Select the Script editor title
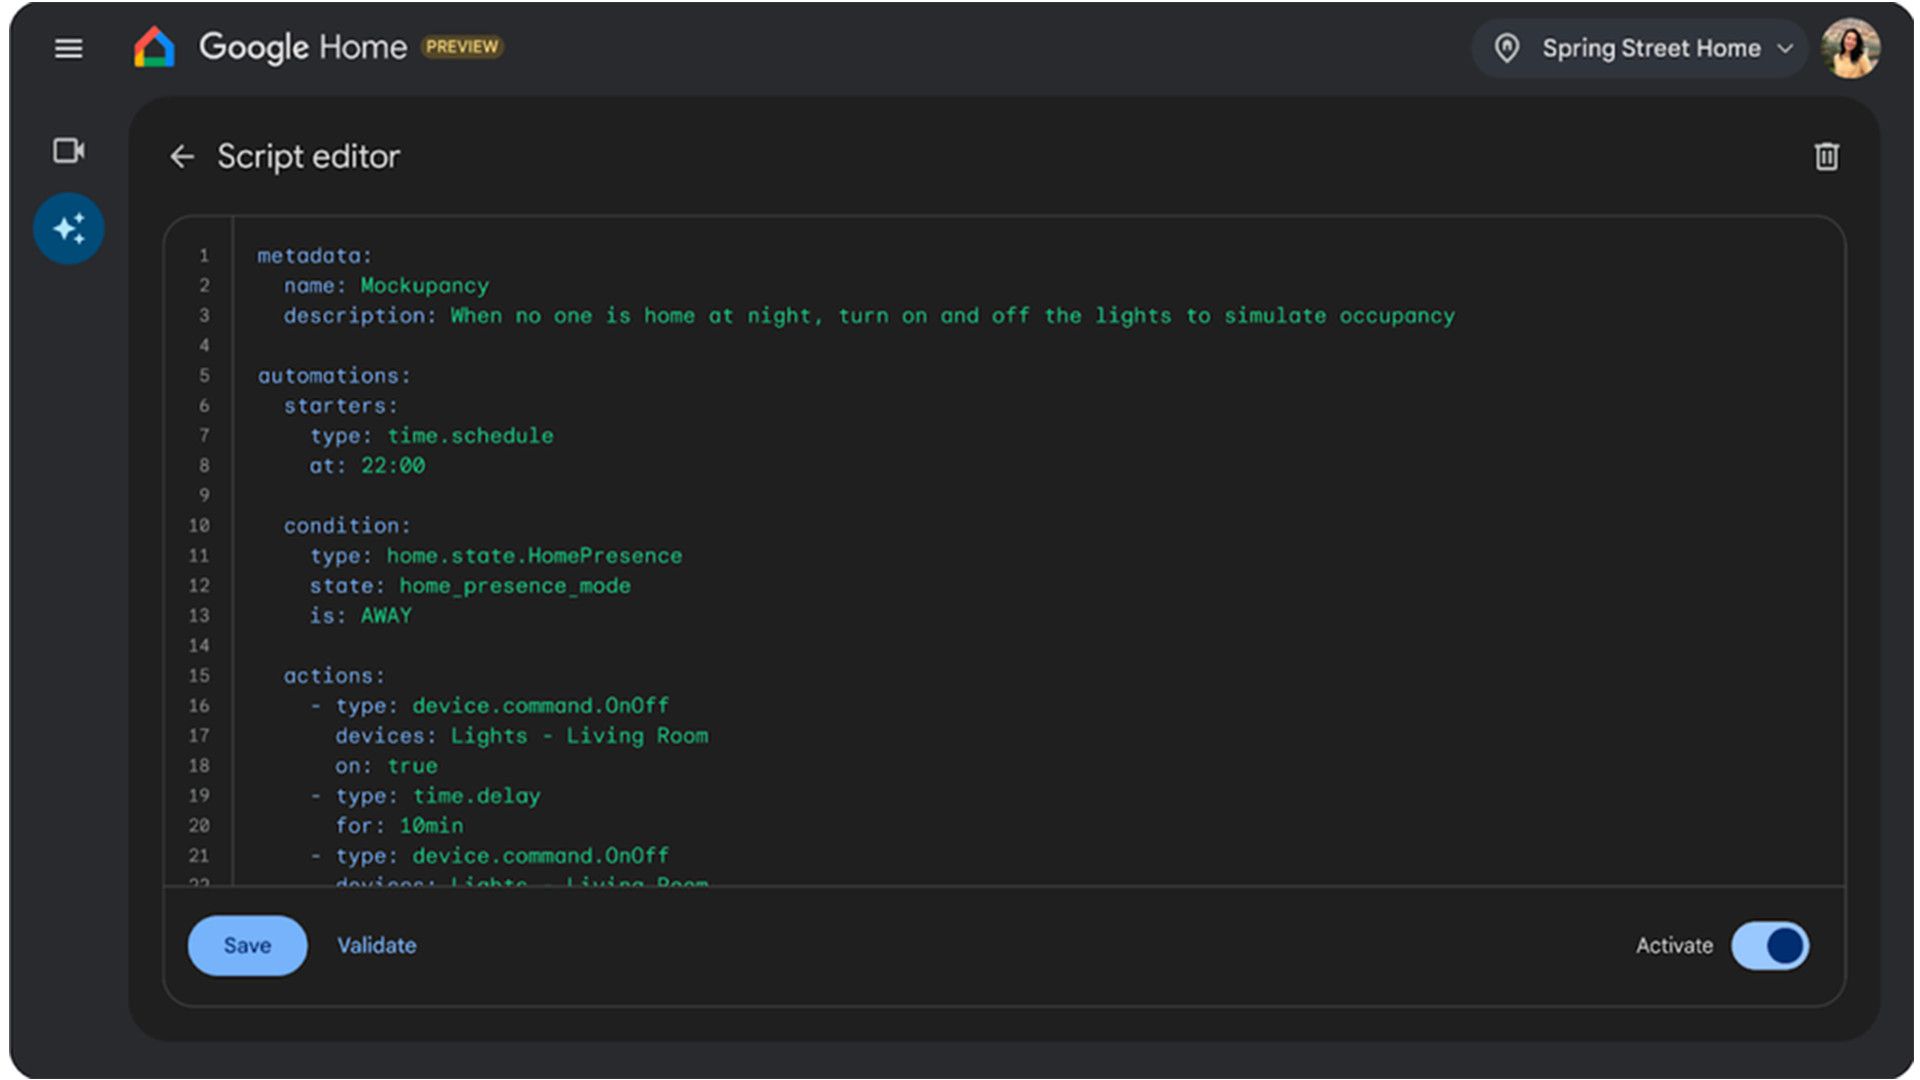This screenshot has width=1920, height=1080. pos(309,156)
